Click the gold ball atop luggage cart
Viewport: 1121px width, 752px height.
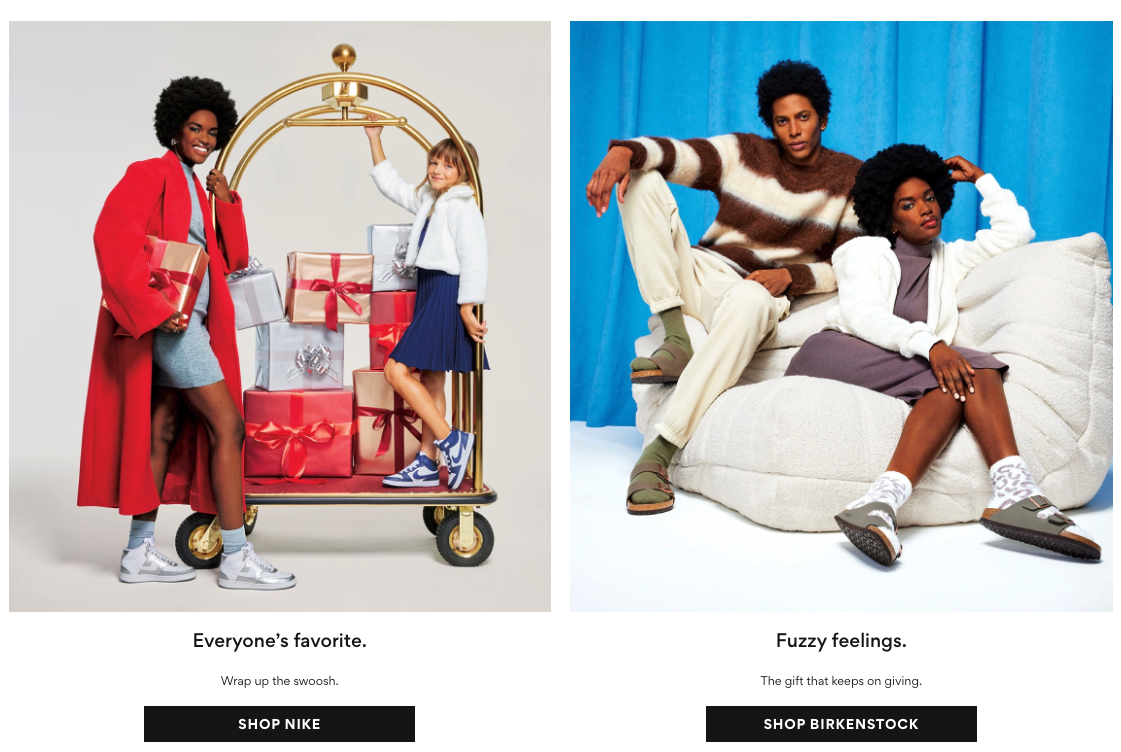(344, 55)
